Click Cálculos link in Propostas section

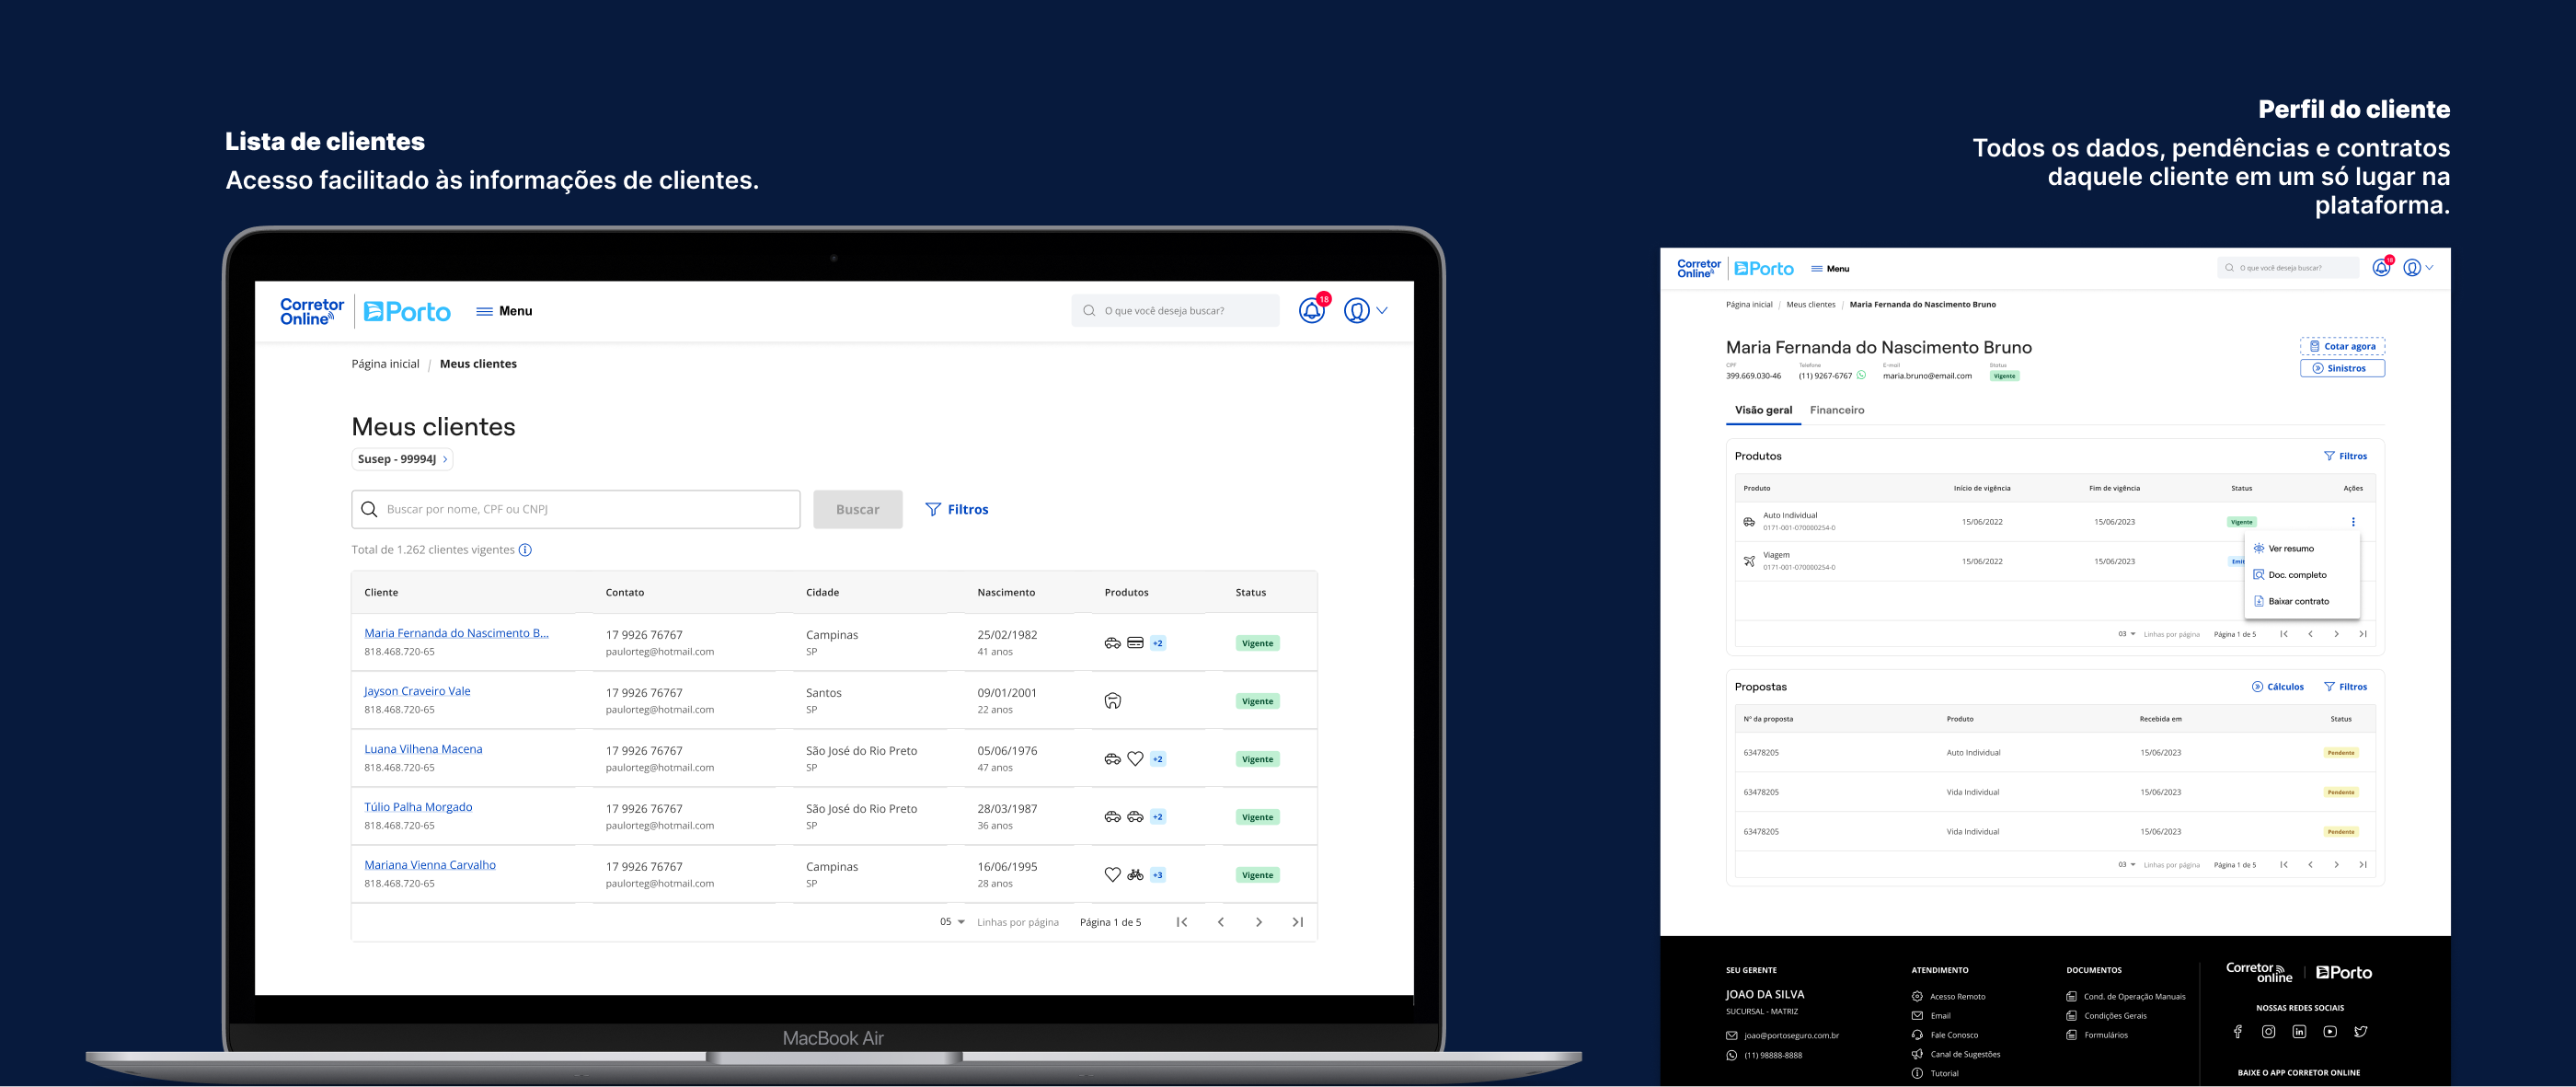click(2277, 687)
